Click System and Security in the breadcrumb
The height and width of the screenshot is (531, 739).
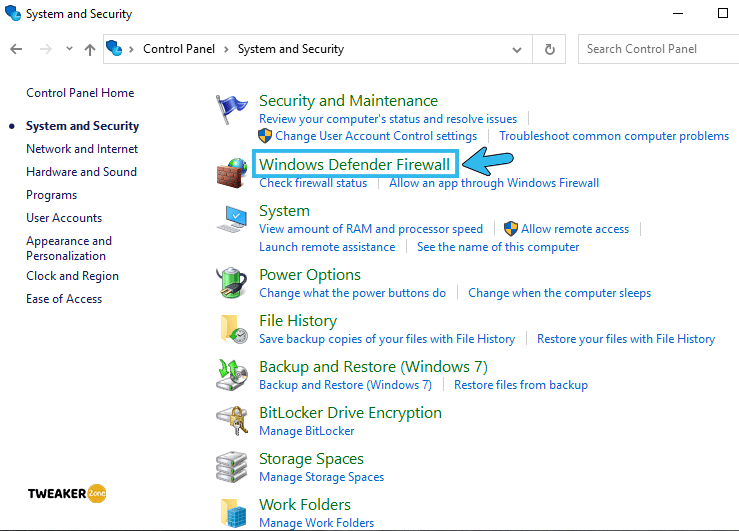[291, 49]
